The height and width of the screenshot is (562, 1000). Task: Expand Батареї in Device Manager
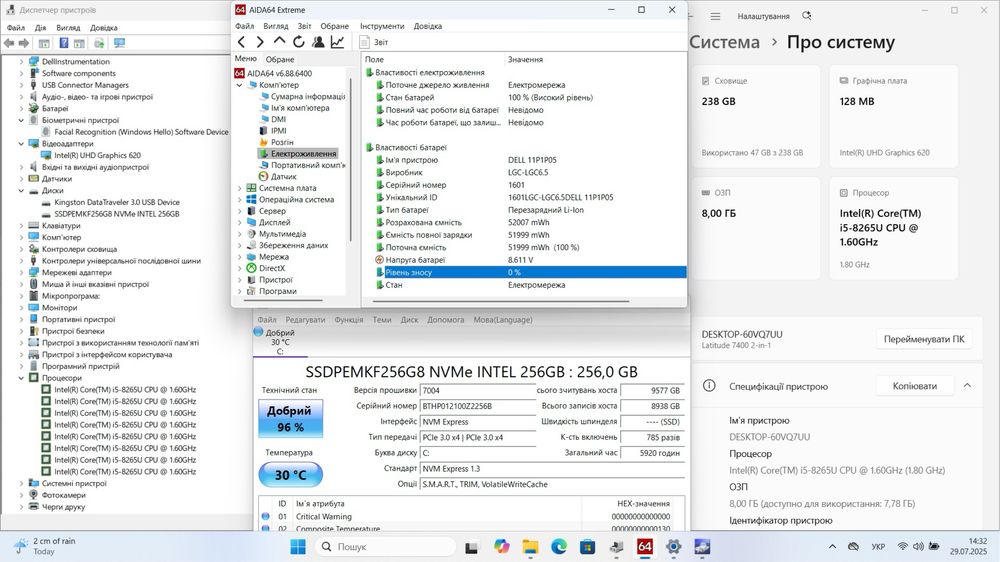[x=21, y=108]
